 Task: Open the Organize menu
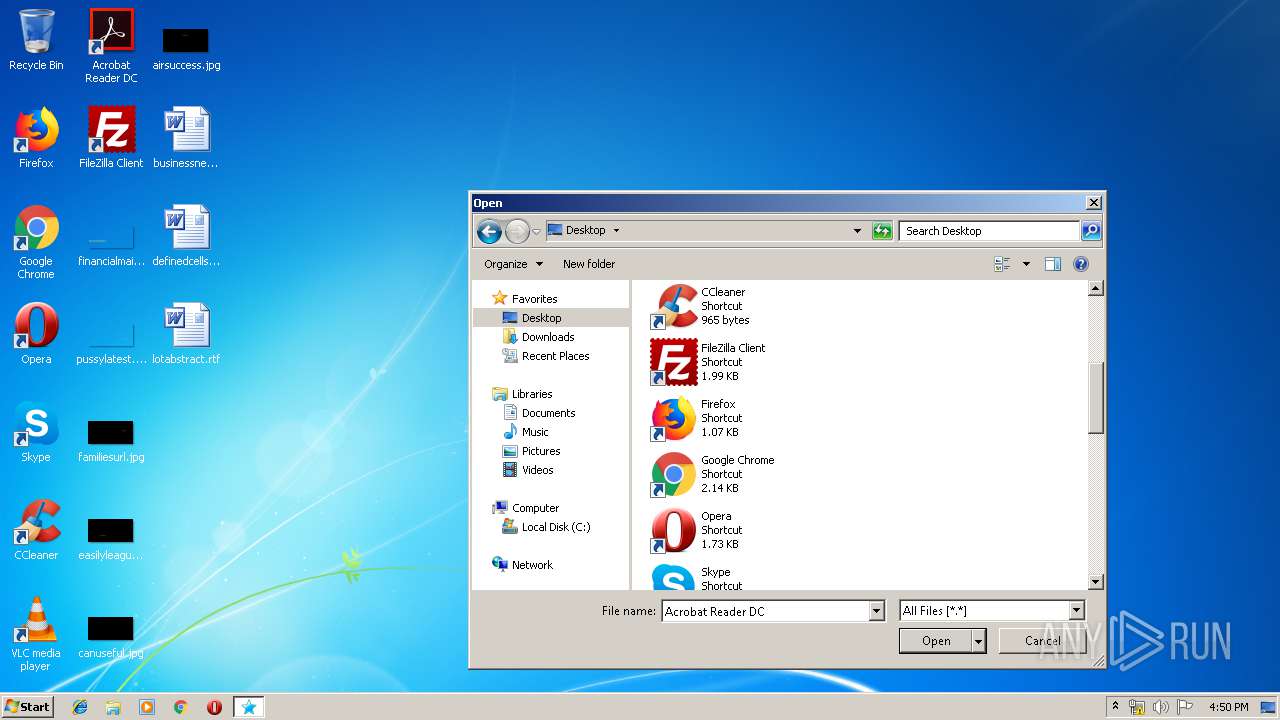pos(513,264)
